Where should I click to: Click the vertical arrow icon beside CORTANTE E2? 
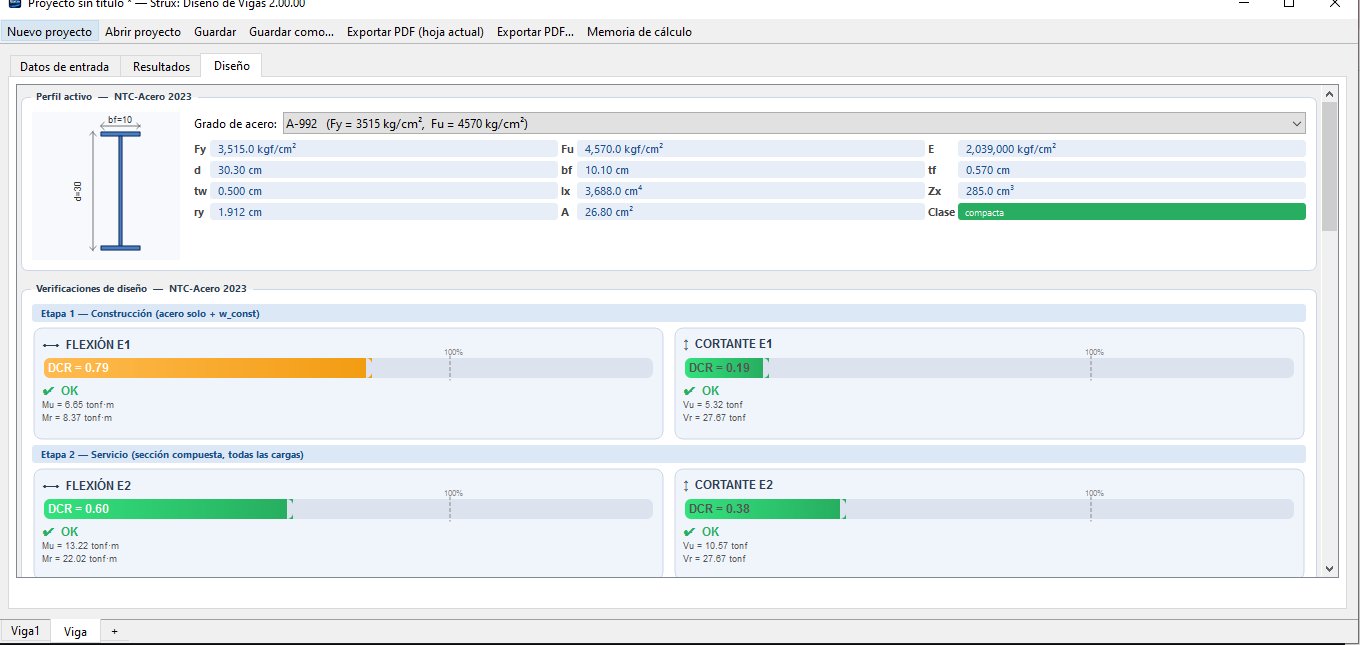point(686,485)
